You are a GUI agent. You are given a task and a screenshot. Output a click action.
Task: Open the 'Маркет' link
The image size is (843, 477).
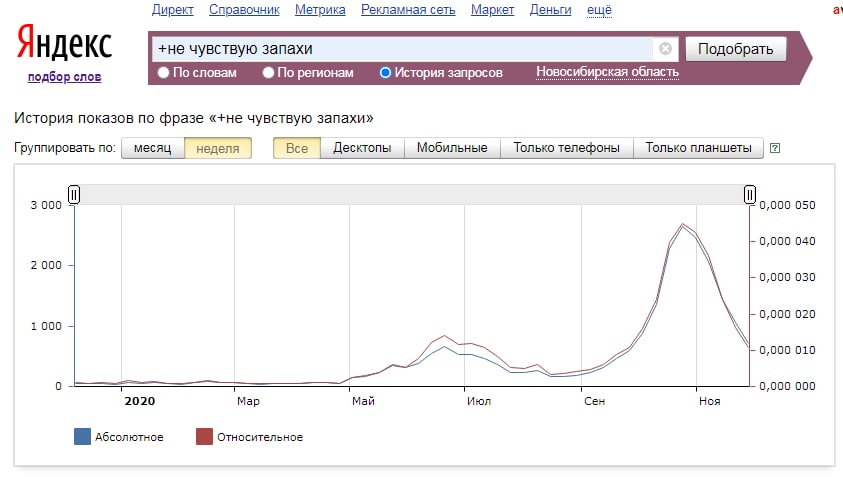point(492,10)
